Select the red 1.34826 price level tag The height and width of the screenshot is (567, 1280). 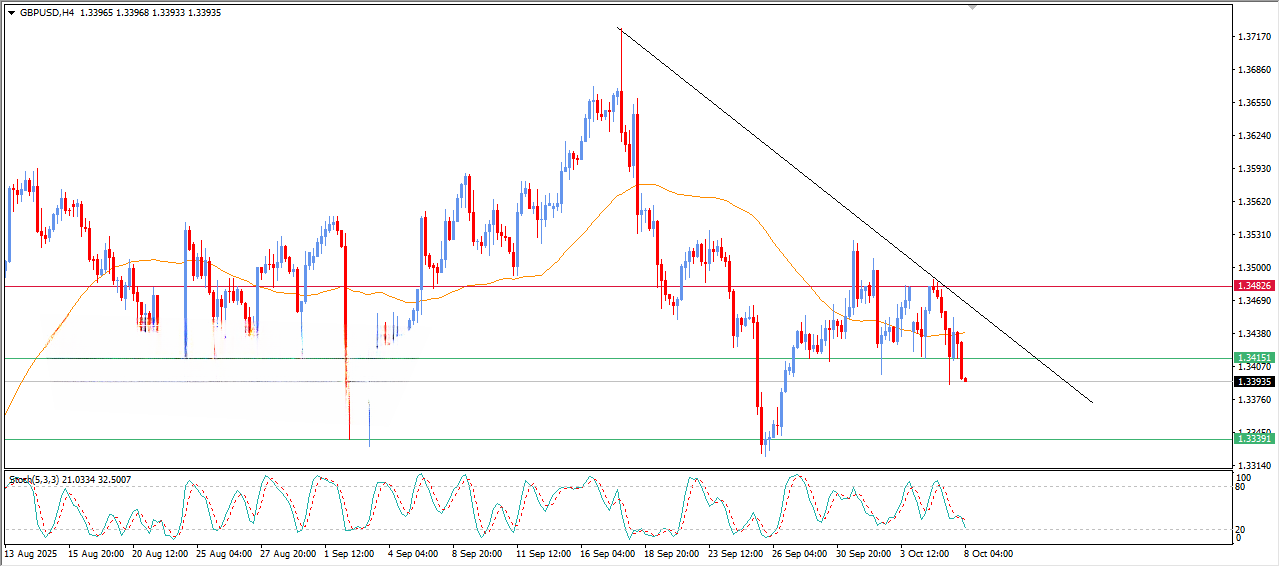pyautogui.click(x=1253, y=286)
